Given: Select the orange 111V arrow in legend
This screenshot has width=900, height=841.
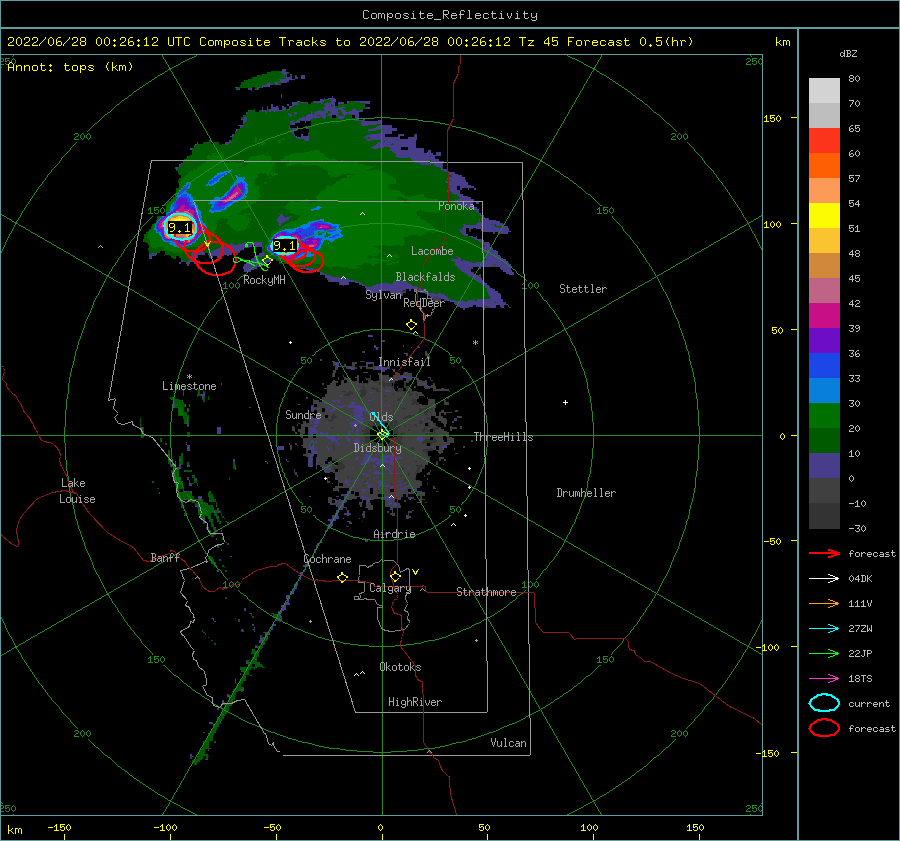Looking at the screenshot, I should [x=824, y=603].
